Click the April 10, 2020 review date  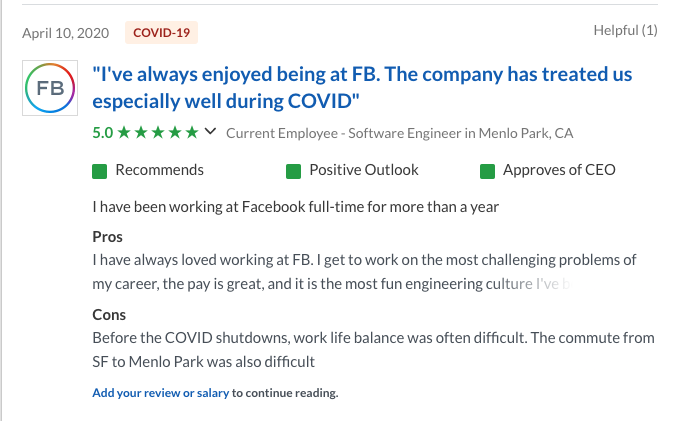click(x=66, y=33)
